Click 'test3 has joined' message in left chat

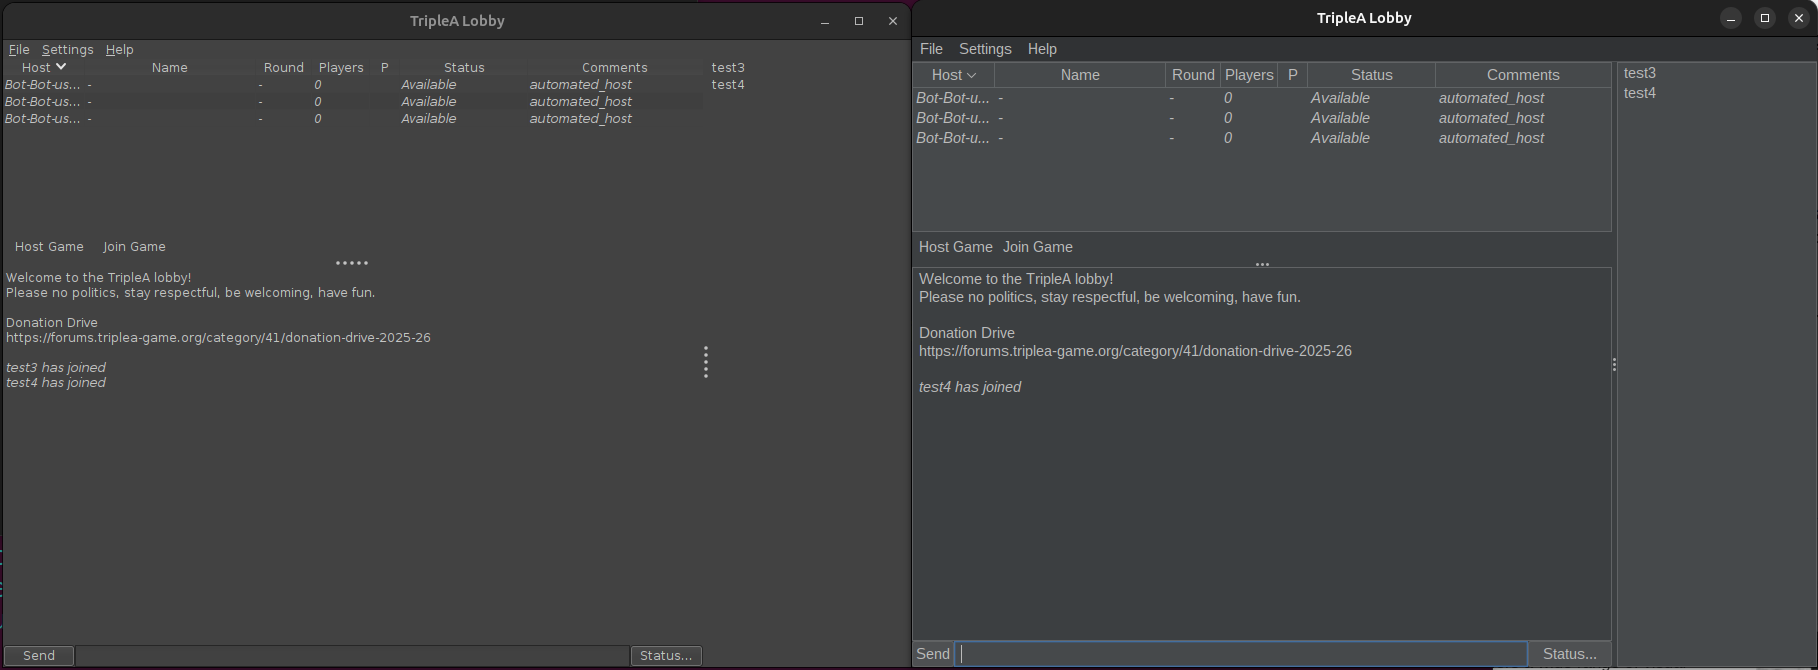pyautogui.click(x=56, y=368)
